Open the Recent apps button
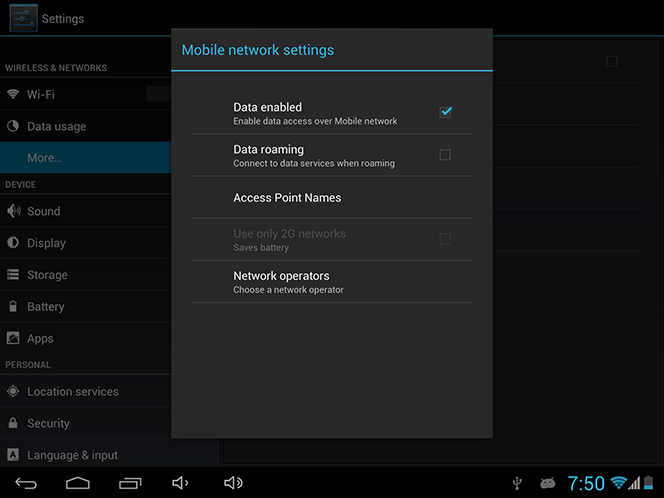Viewport: 664px width, 498px height. pos(130,483)
